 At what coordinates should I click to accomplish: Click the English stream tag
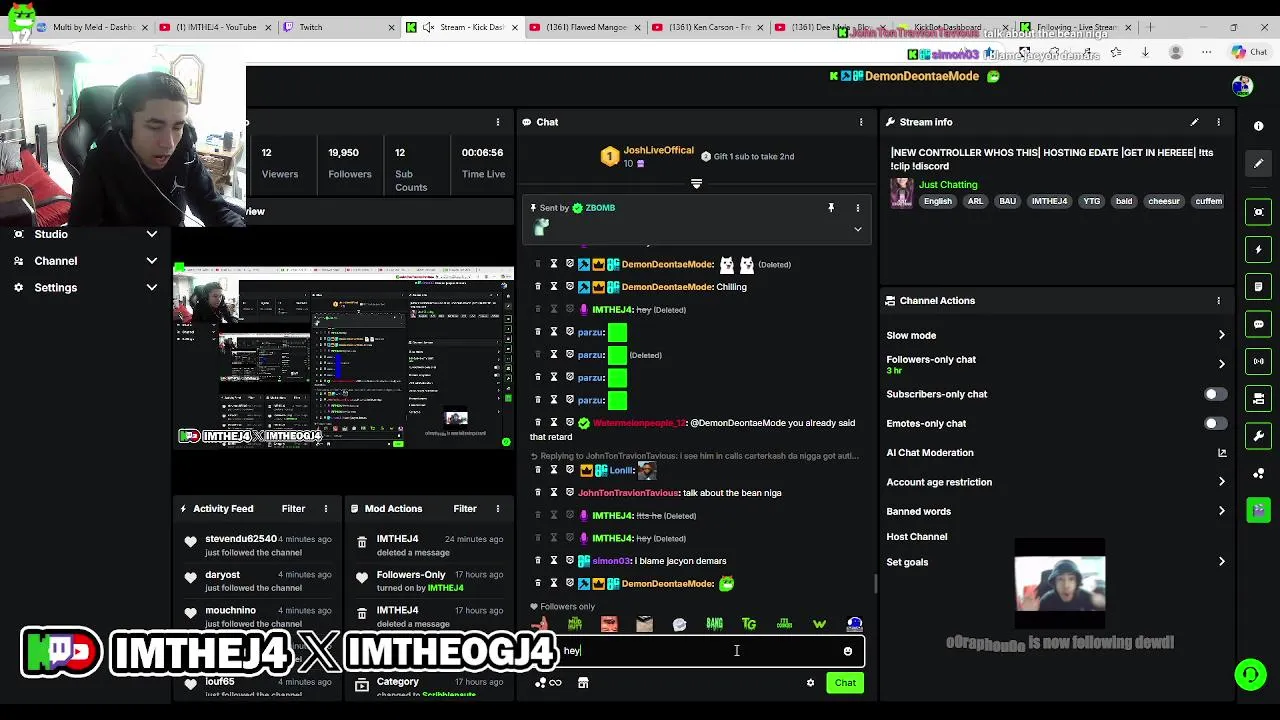(938, 201)
